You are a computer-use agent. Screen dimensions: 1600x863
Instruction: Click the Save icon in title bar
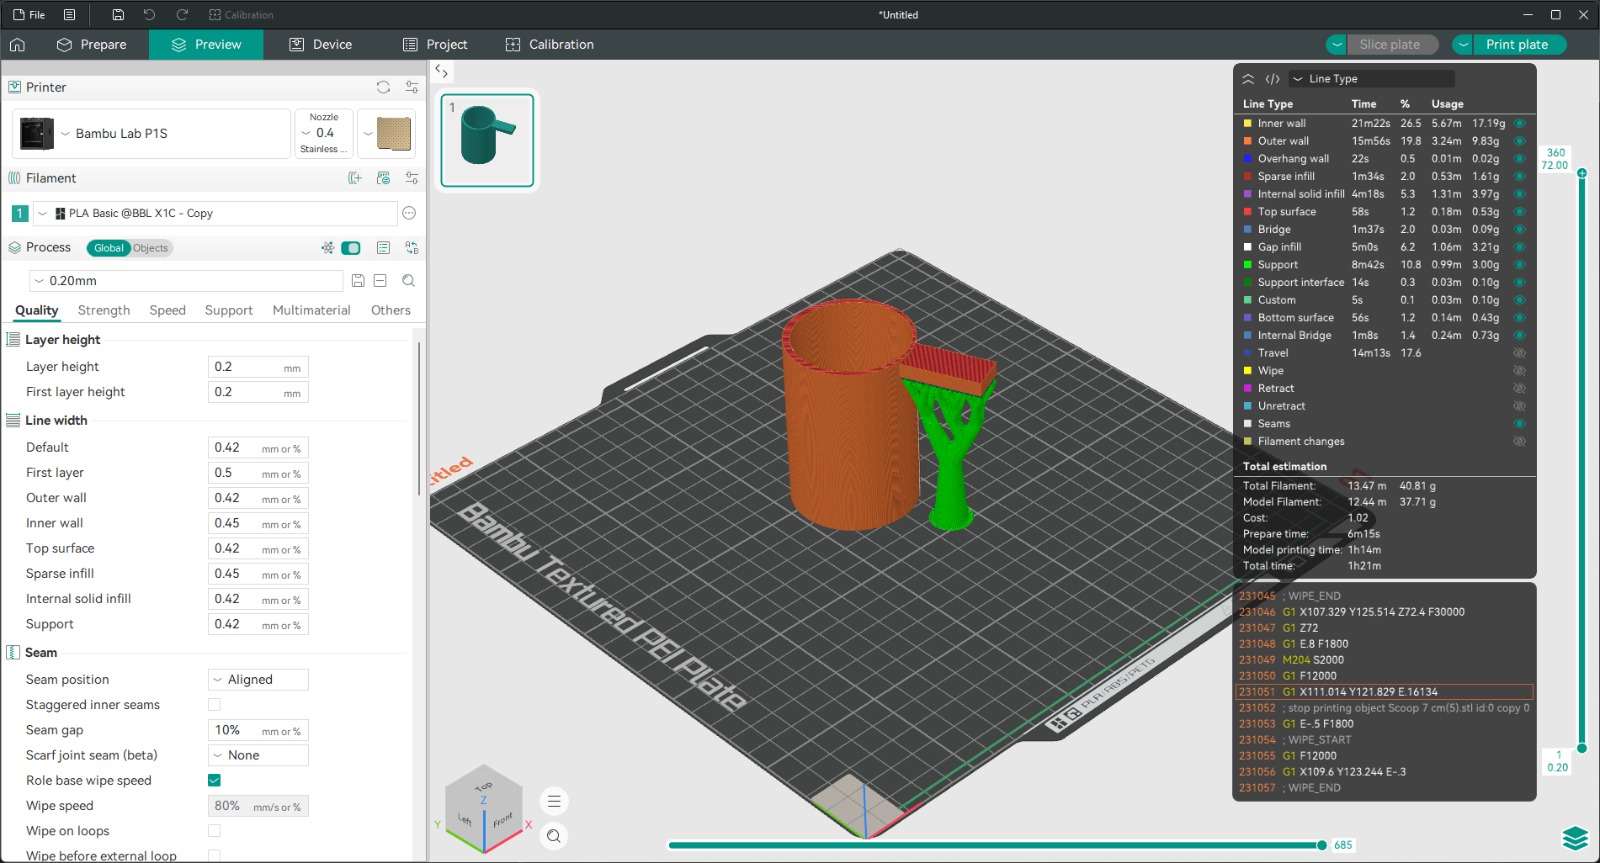(118, 15)
